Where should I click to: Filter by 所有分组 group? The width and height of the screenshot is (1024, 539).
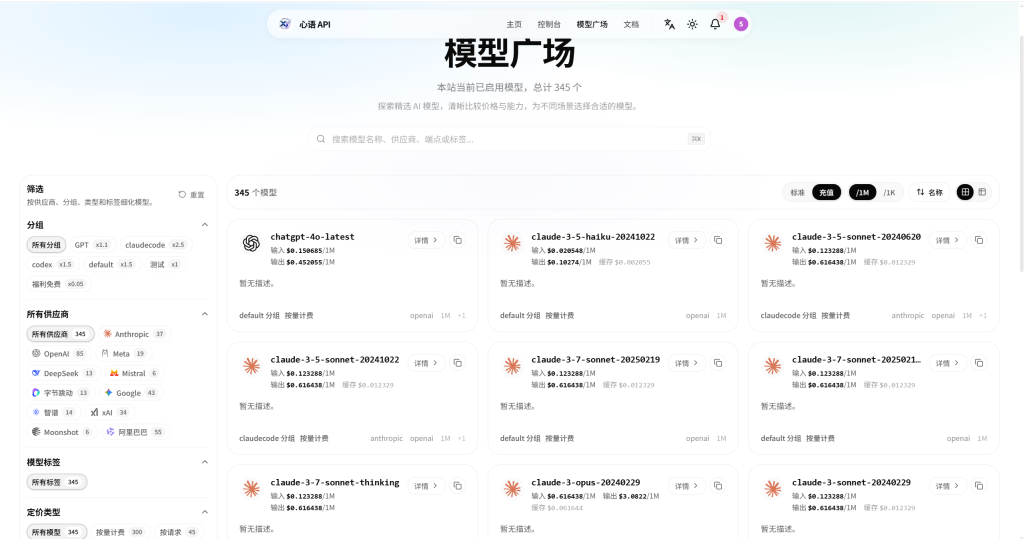point(46,245)
